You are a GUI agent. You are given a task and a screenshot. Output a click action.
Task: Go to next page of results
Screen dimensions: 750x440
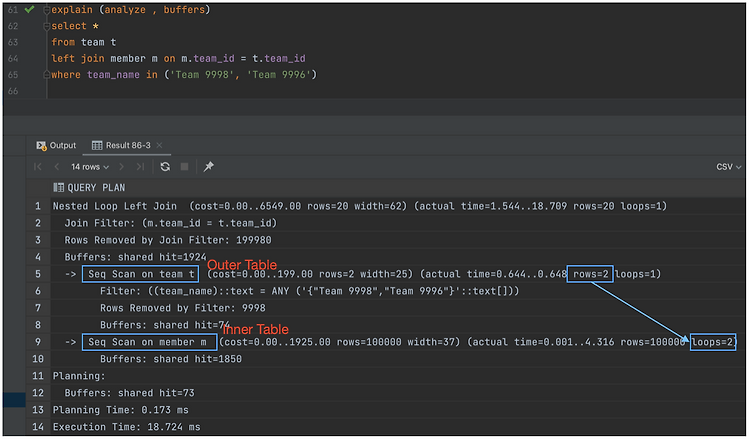[x=121, y=167]
